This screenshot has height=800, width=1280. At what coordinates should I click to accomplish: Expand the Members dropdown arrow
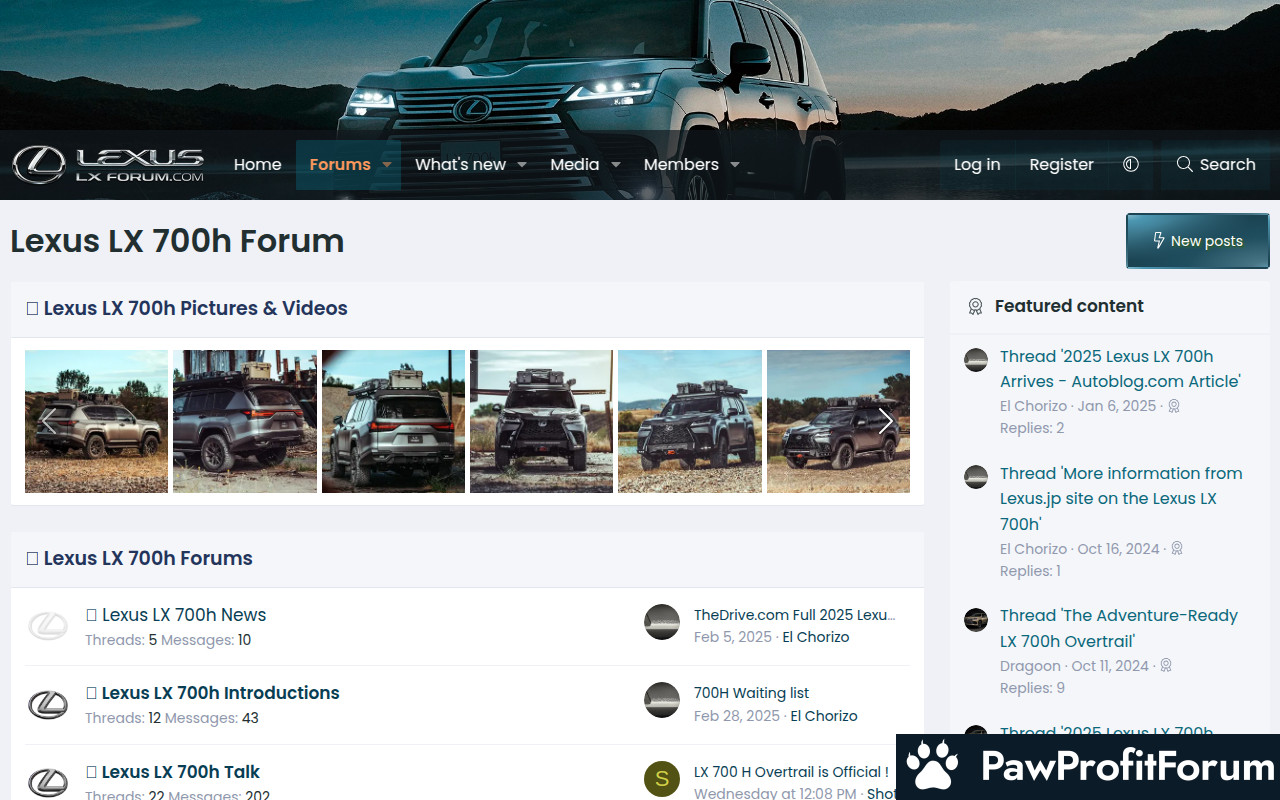click(x=735, y=165)
